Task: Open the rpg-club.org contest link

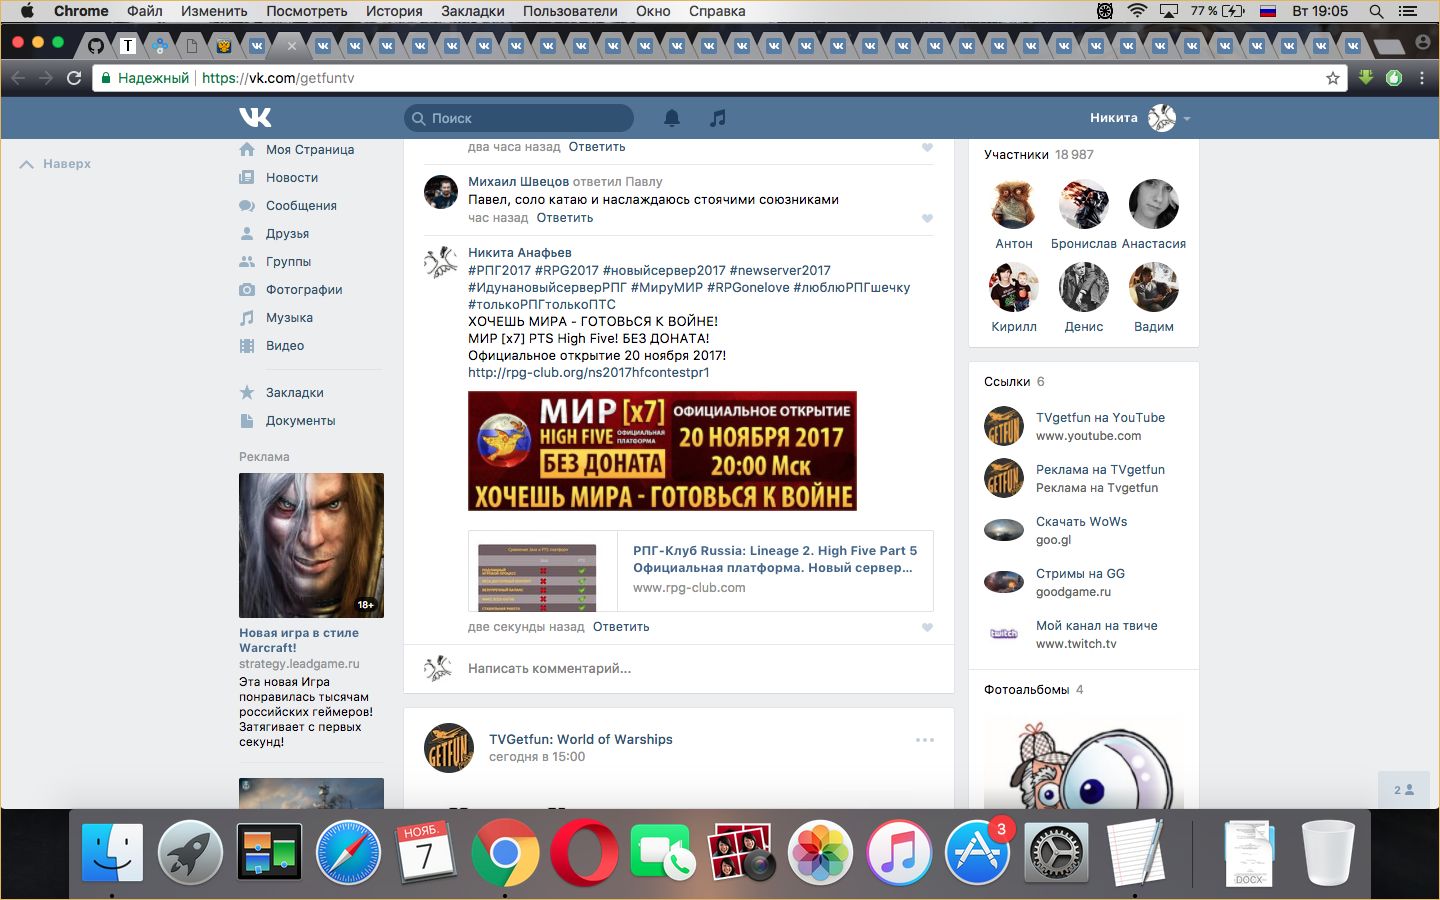Action: (589, 372)
